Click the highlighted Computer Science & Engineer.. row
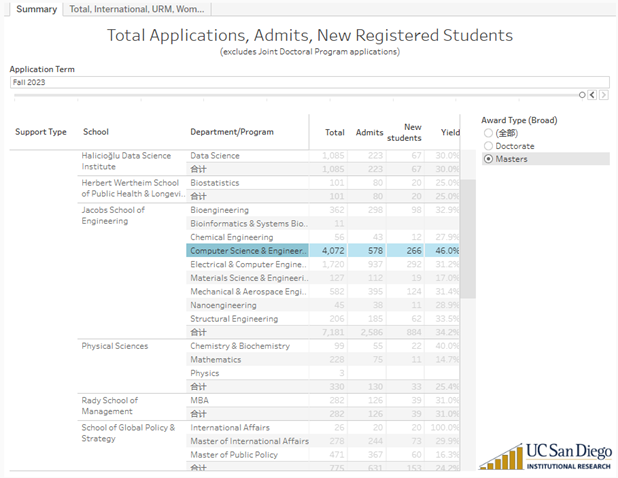618x478 pixels. tap(248, 251)
